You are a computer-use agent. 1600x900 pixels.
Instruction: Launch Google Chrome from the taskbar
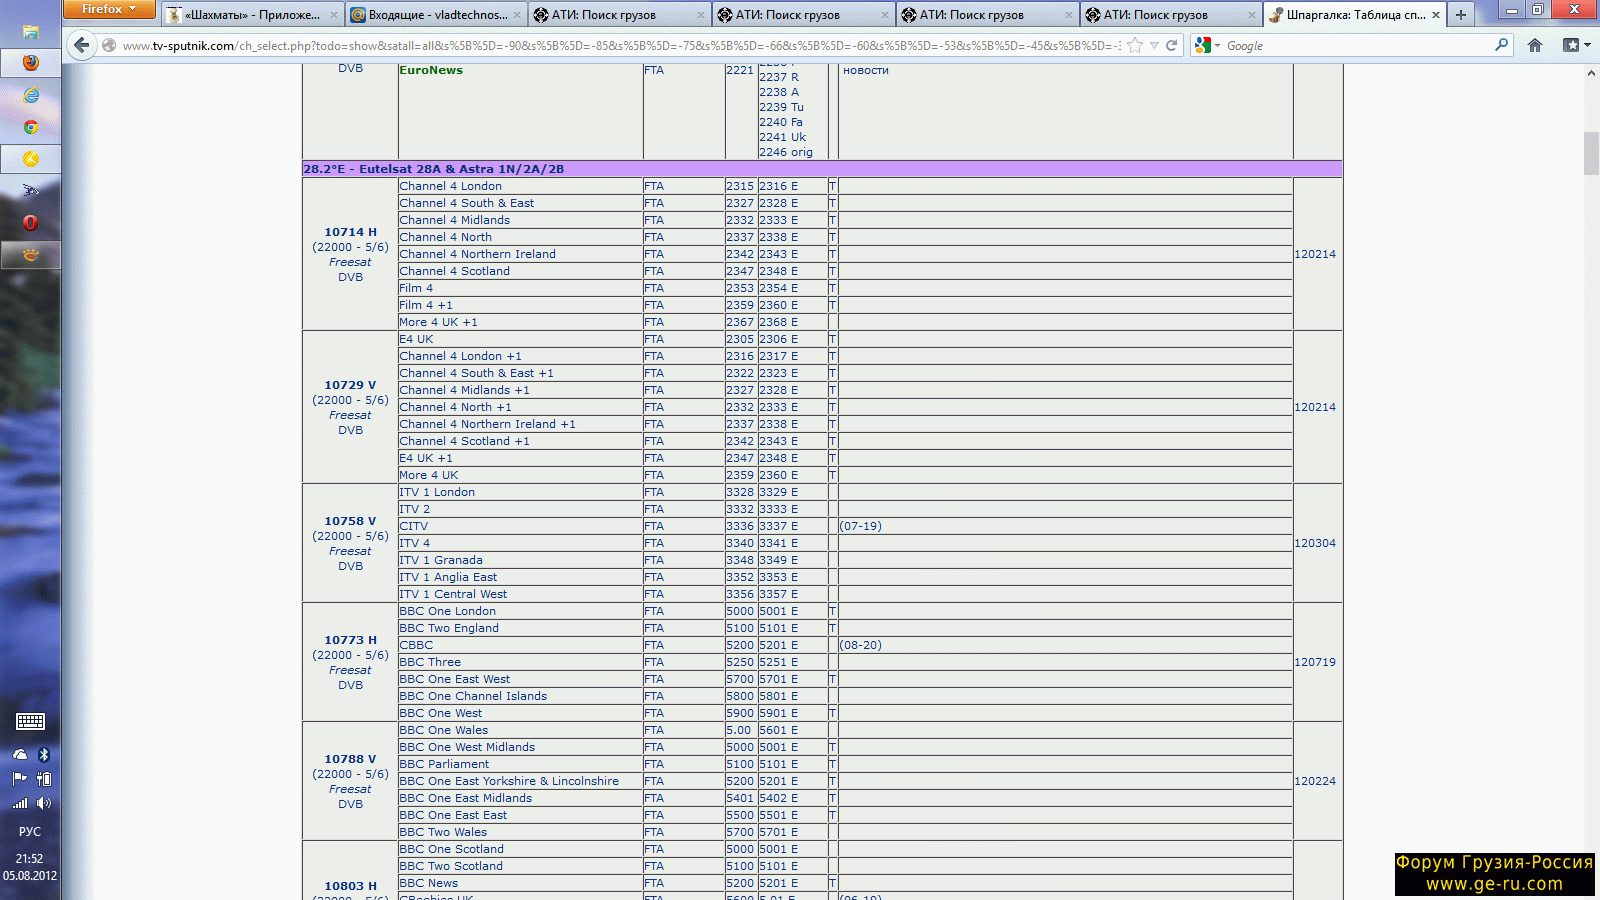click(30, 127)
